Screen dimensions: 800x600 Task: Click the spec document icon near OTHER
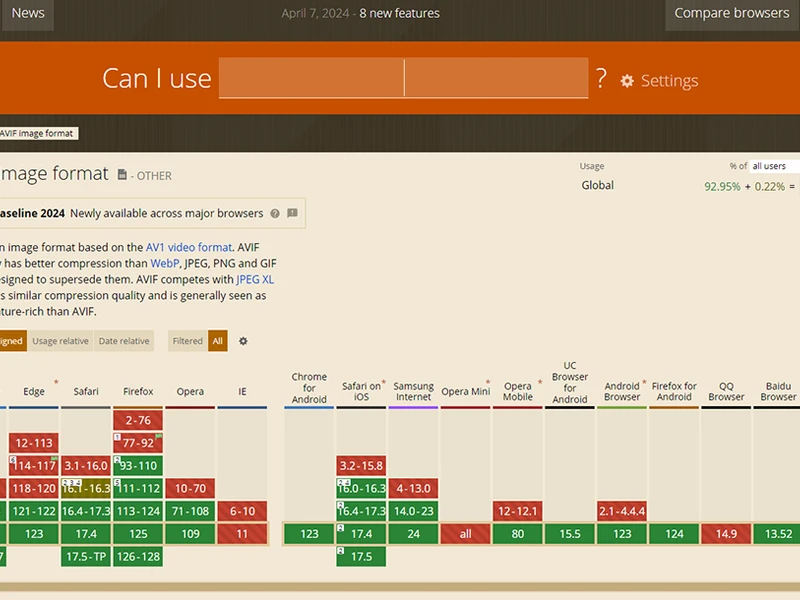122,174
